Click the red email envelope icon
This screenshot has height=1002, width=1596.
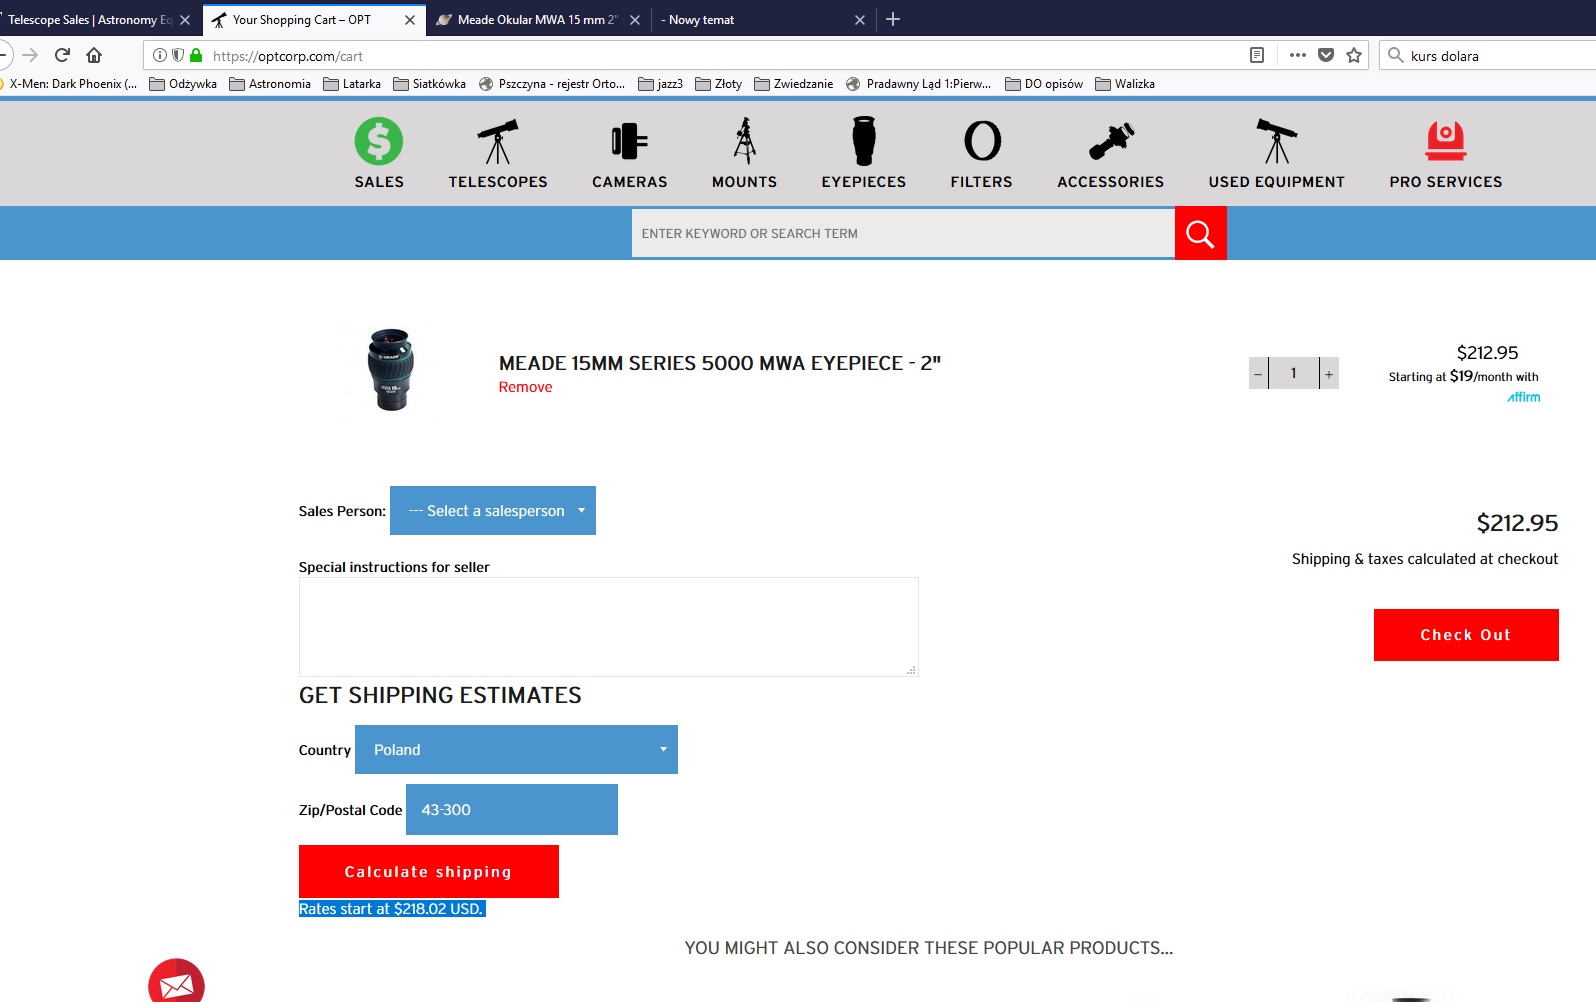tap(177, 985)
